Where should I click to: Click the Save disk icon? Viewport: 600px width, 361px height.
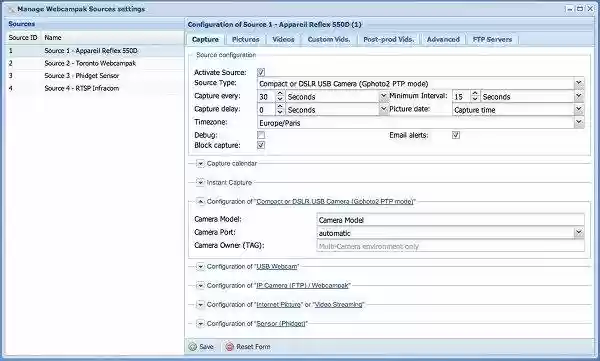[192, 347]
